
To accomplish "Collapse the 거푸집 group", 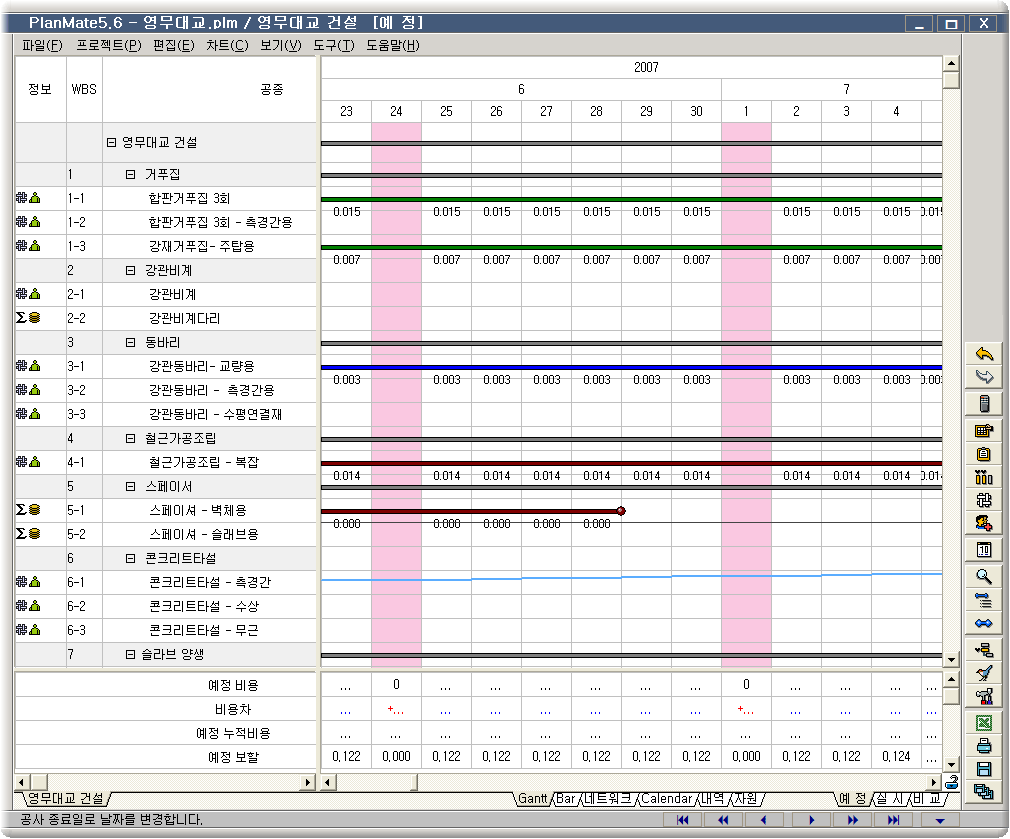I will coord(131,175).
